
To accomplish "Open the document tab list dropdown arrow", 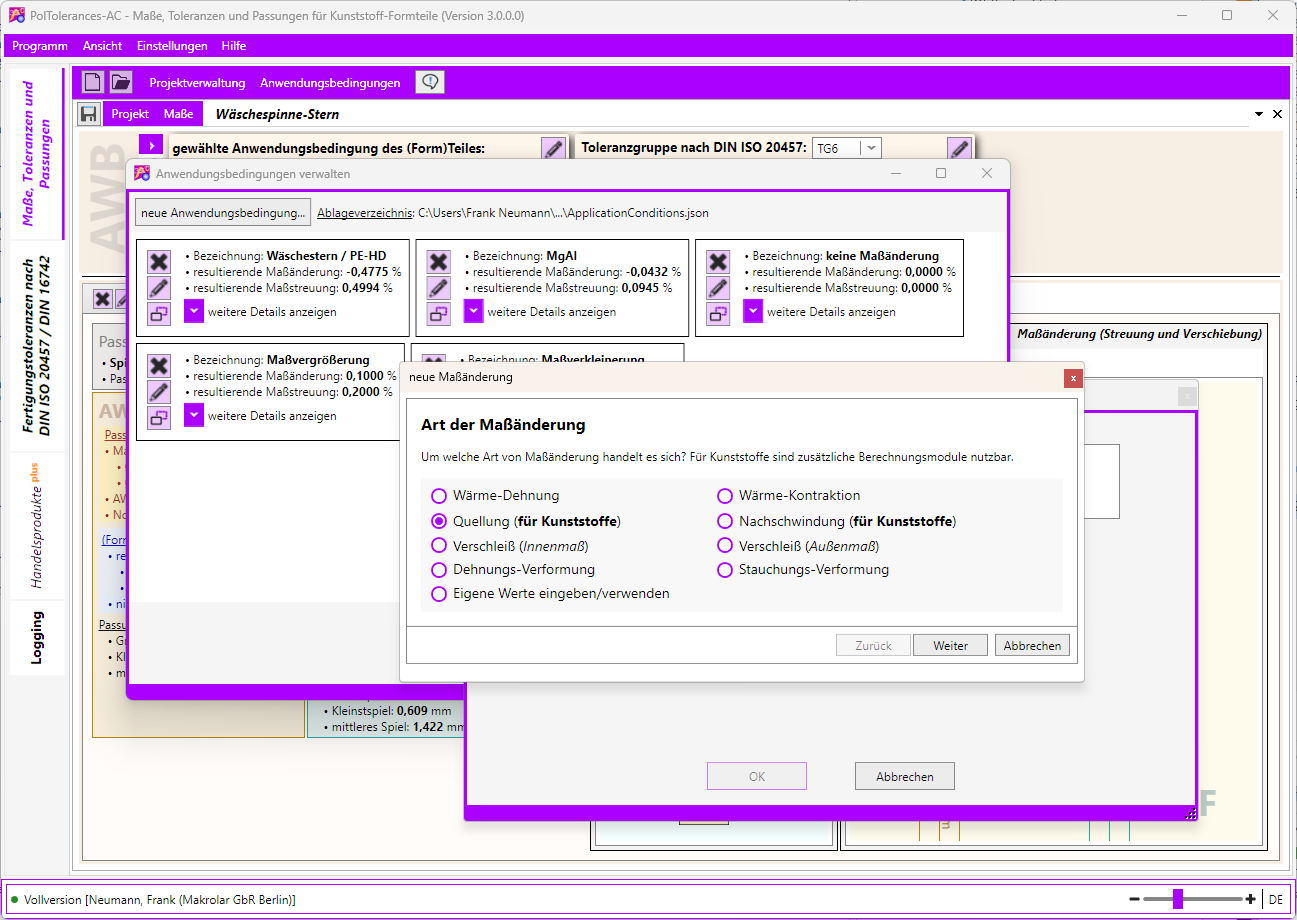I will (1259, 114).
